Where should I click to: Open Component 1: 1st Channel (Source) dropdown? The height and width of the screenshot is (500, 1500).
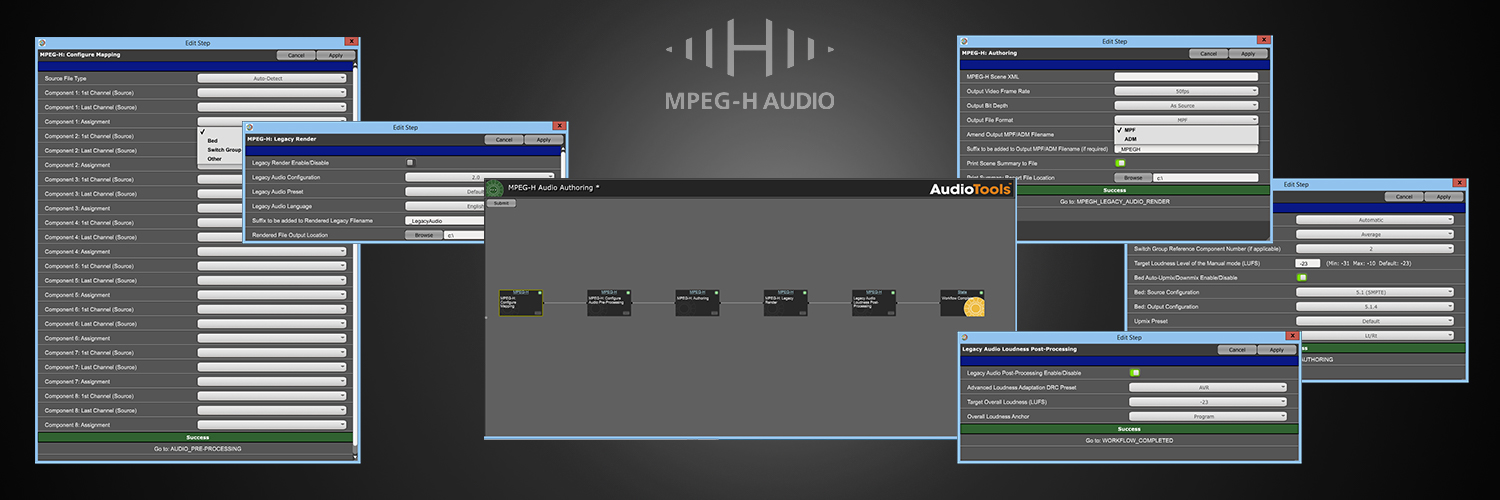(272, 92)
